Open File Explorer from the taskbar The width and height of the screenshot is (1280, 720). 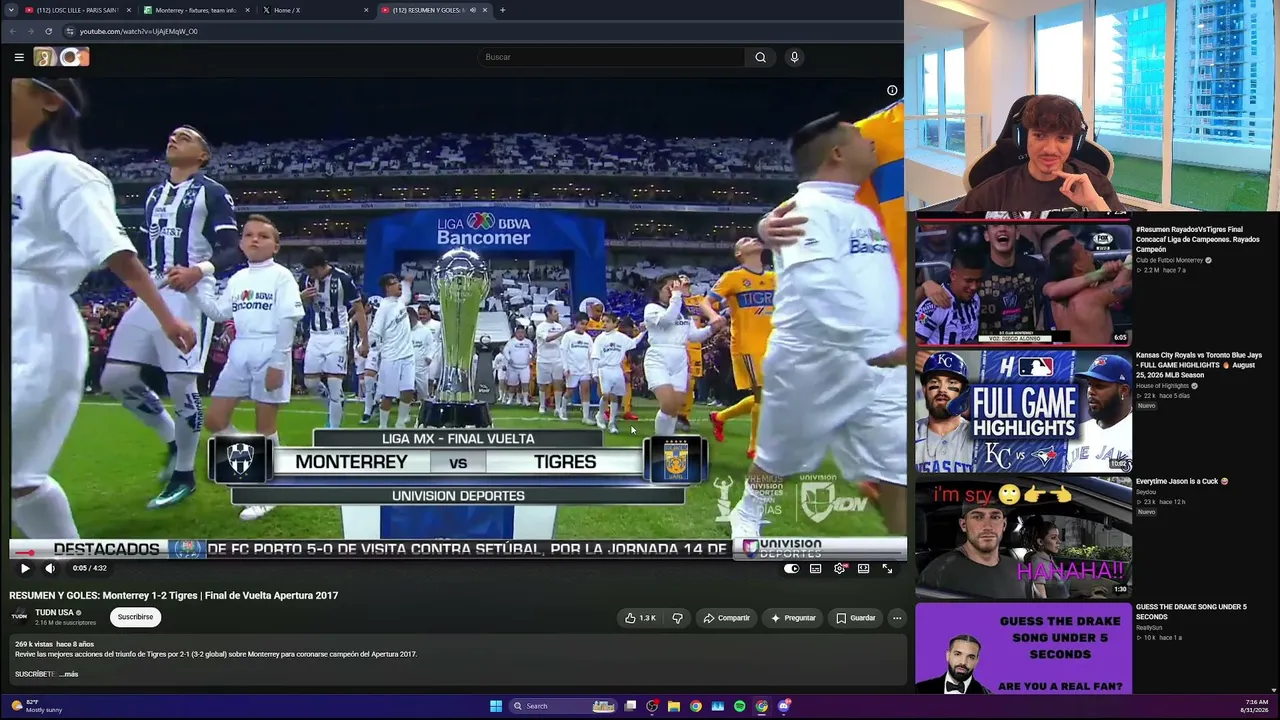click(x=674, y=706)
